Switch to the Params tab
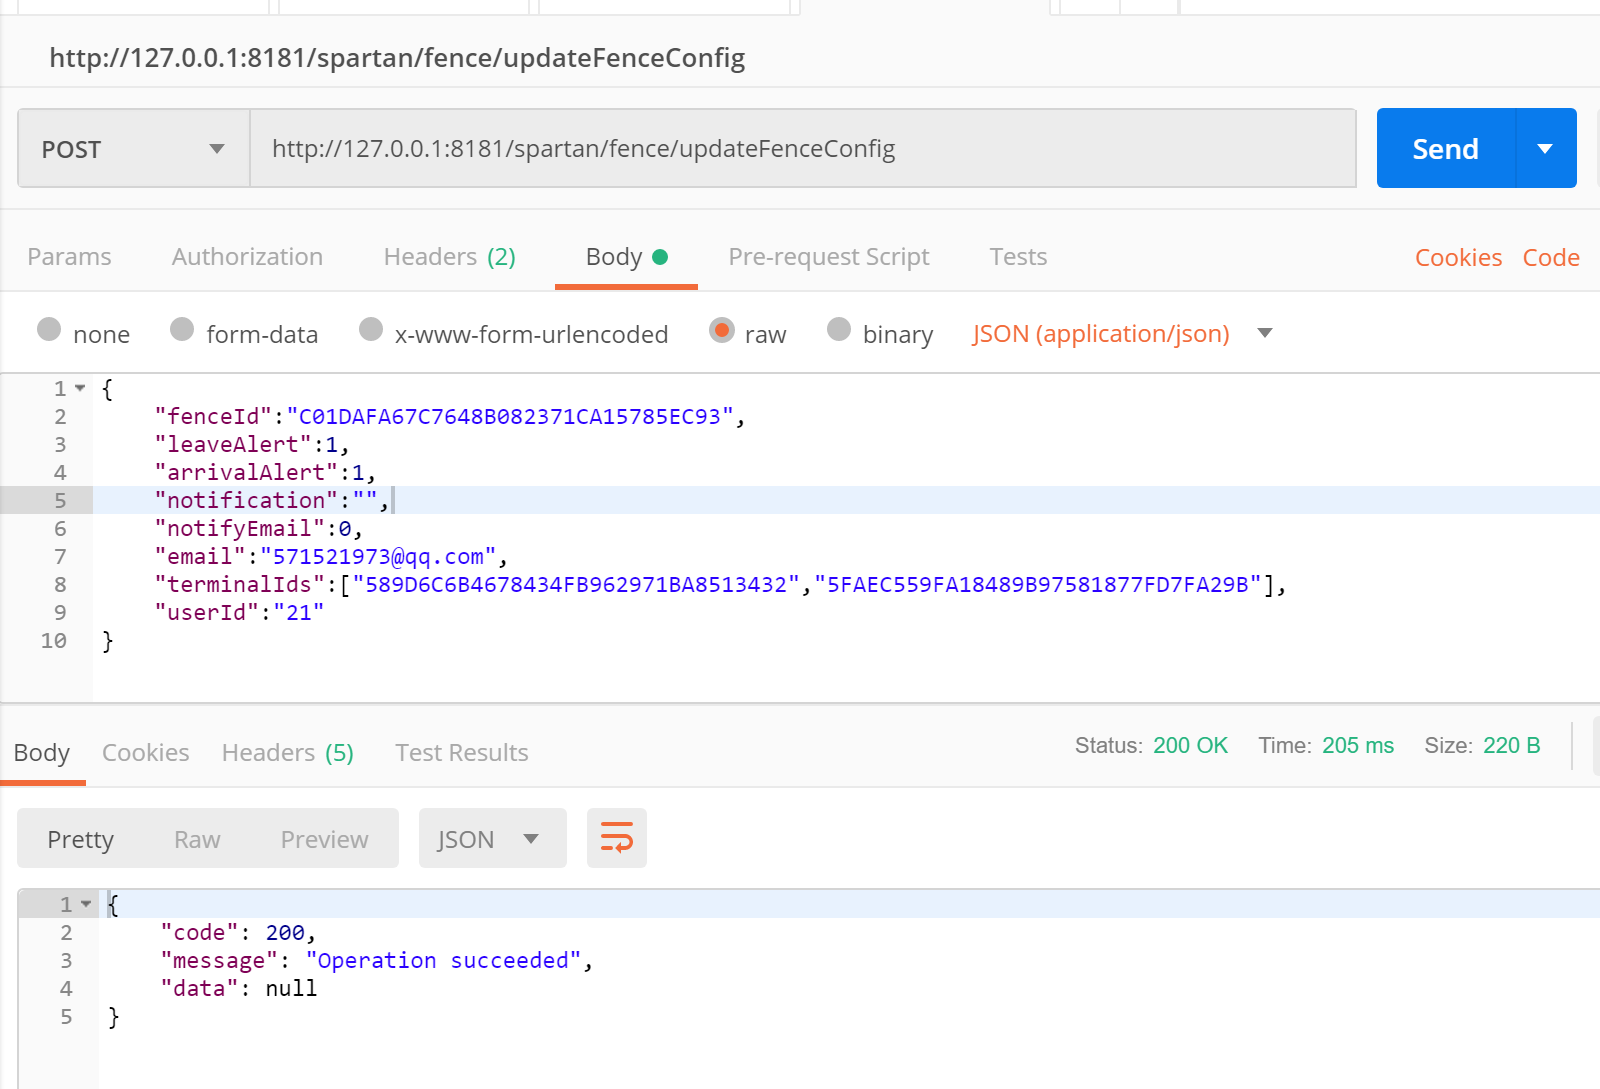1600x1089 pixels. 69,257
